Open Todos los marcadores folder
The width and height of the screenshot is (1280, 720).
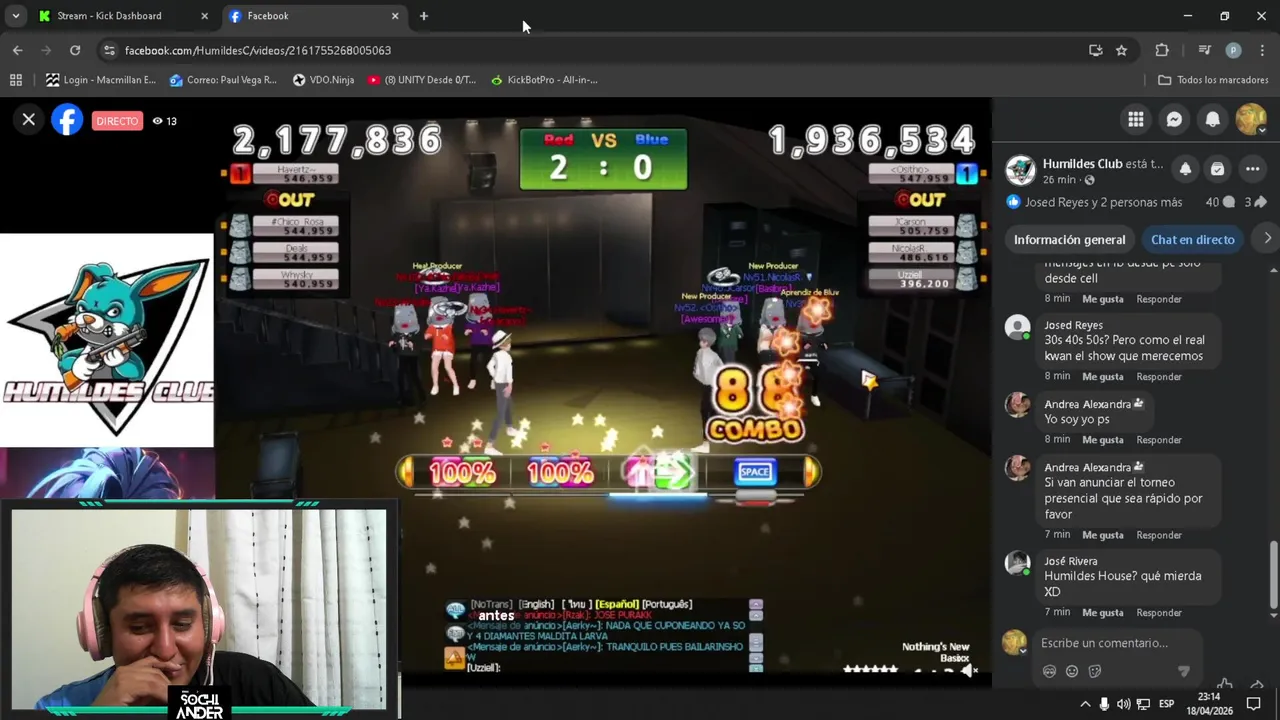coord(1213,80)
